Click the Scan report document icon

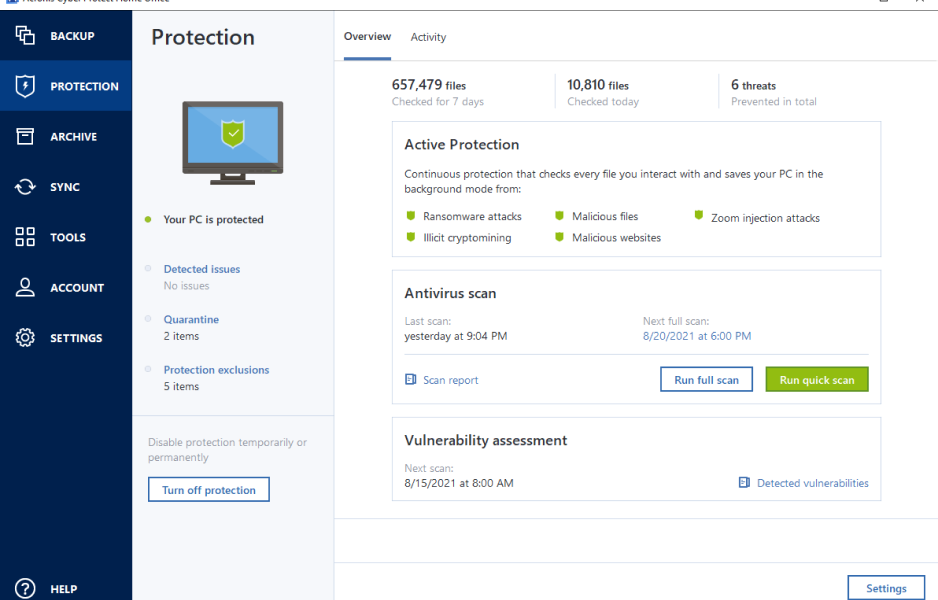pos(410,380)
